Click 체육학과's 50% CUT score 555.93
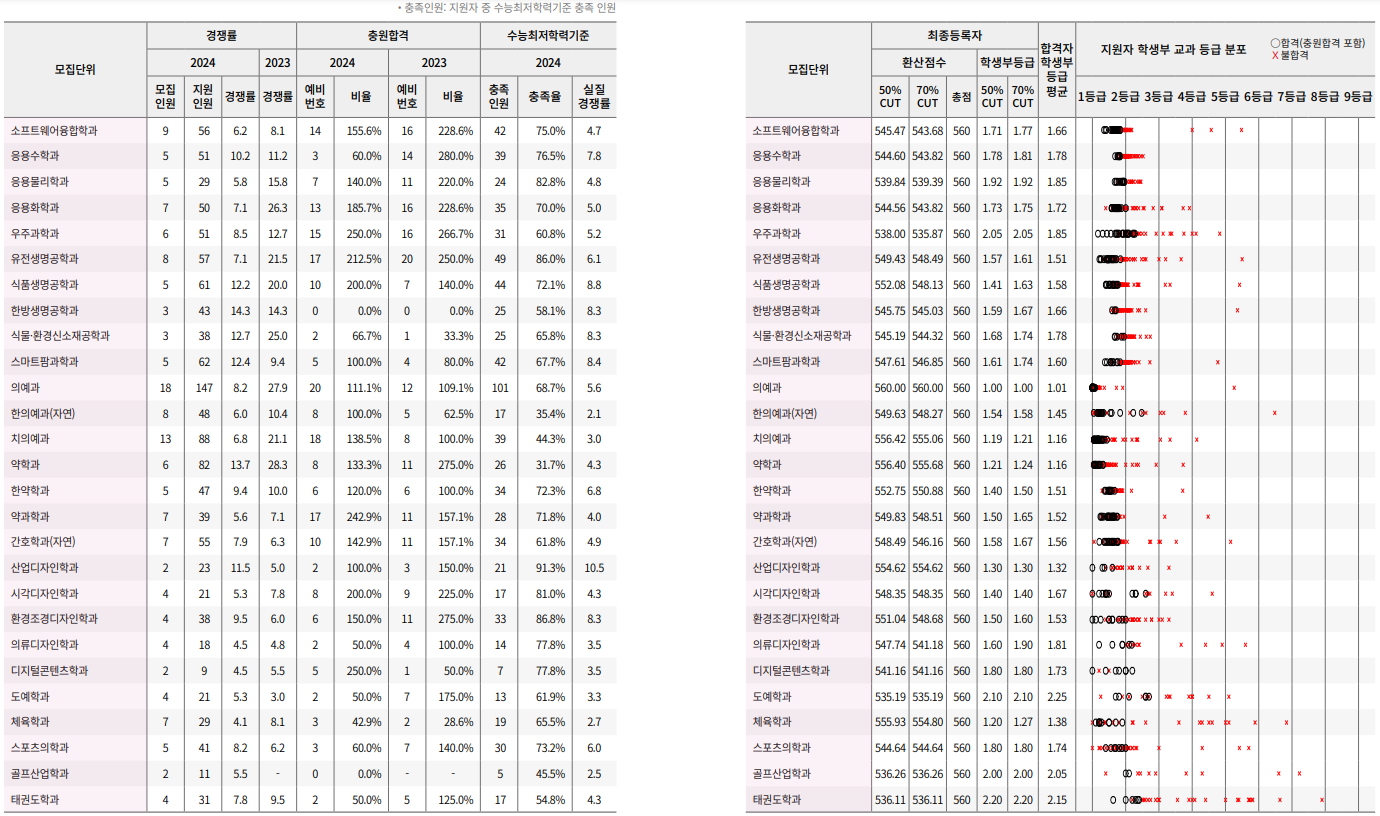 point(890,722)
